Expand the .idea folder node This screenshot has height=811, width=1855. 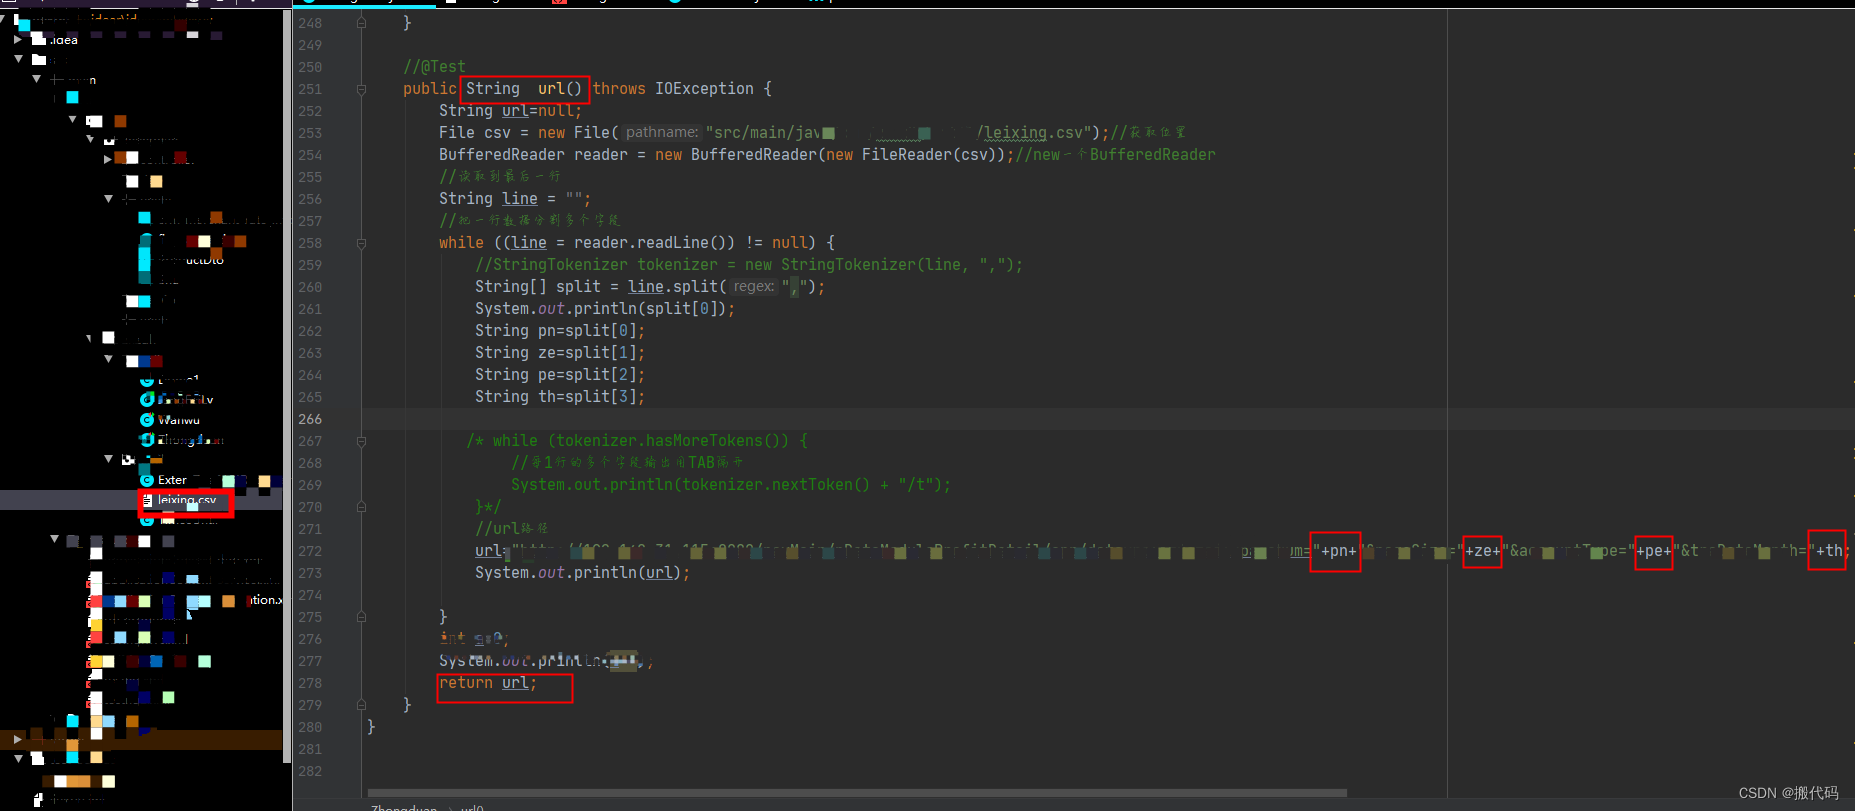[18, 40]
